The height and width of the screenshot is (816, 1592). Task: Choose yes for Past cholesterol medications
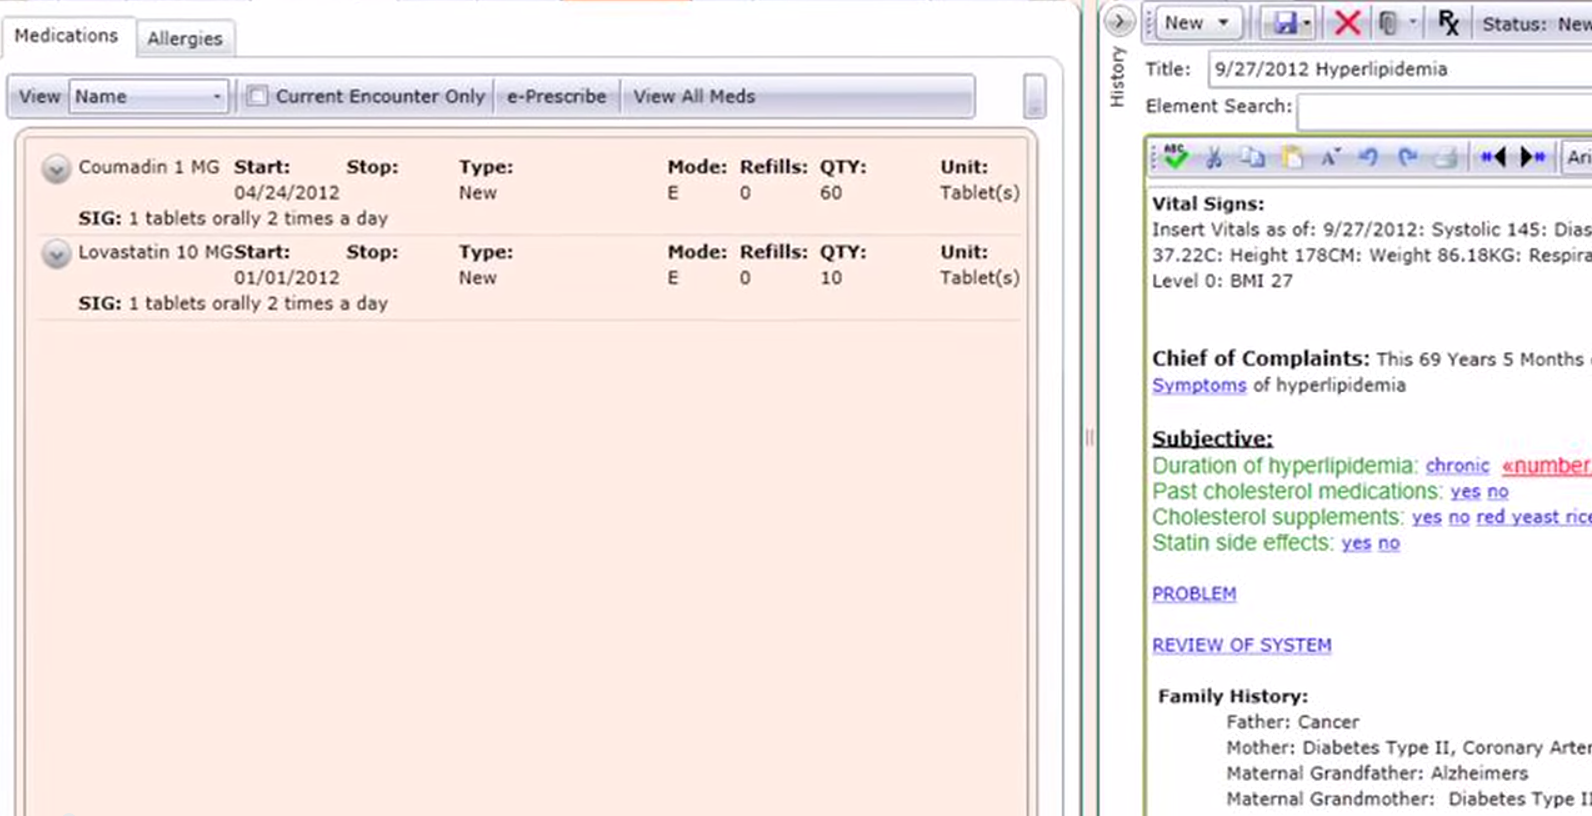click(x=1465, y=492)
